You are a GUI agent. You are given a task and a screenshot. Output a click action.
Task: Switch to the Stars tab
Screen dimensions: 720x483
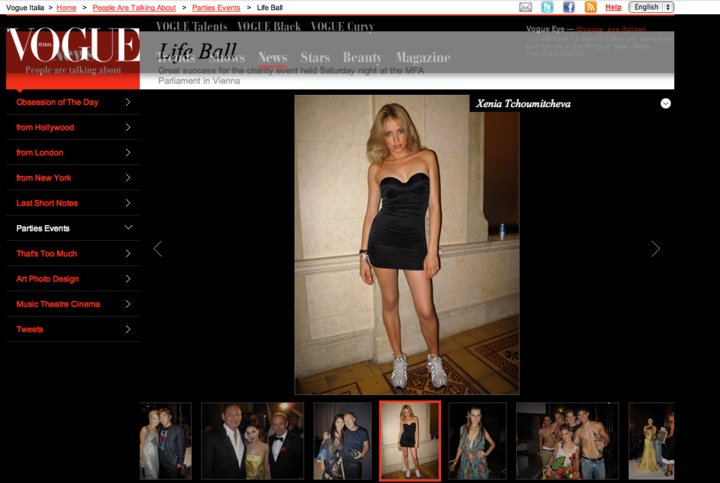(x=315, y=58)
